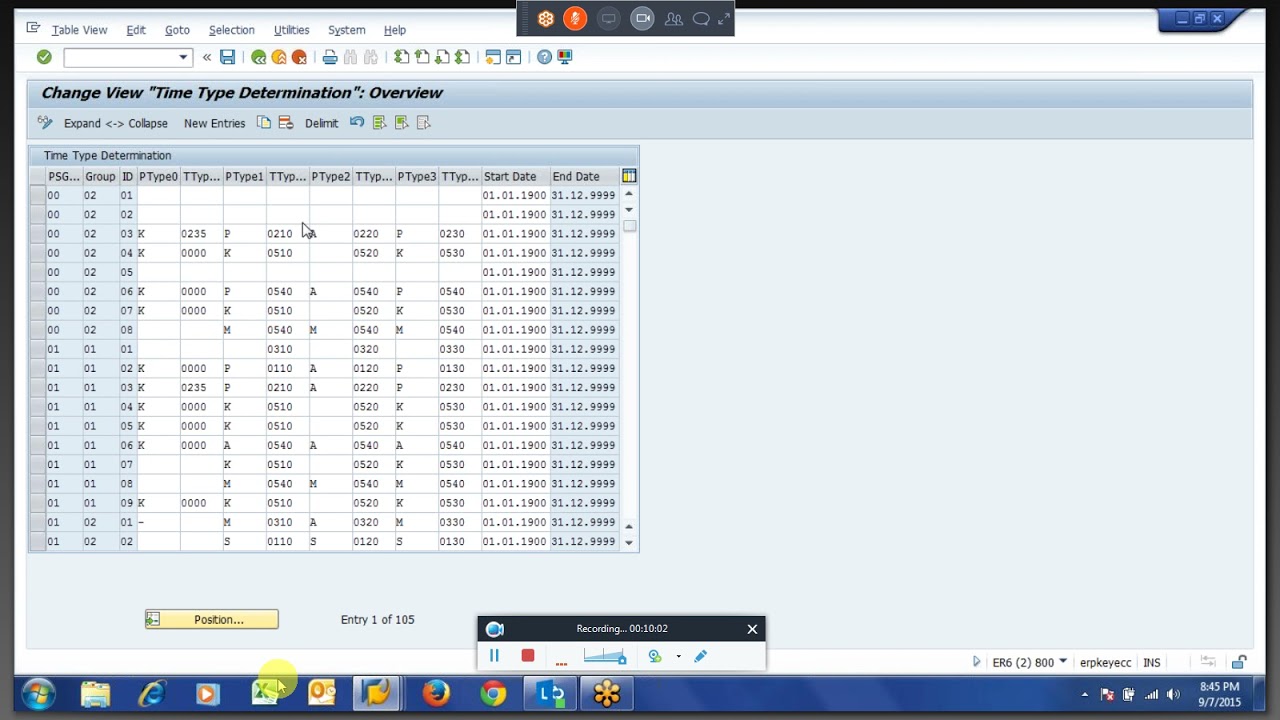Click inside the command input field
Viewport: 1280px width, 720px height.
120,57
